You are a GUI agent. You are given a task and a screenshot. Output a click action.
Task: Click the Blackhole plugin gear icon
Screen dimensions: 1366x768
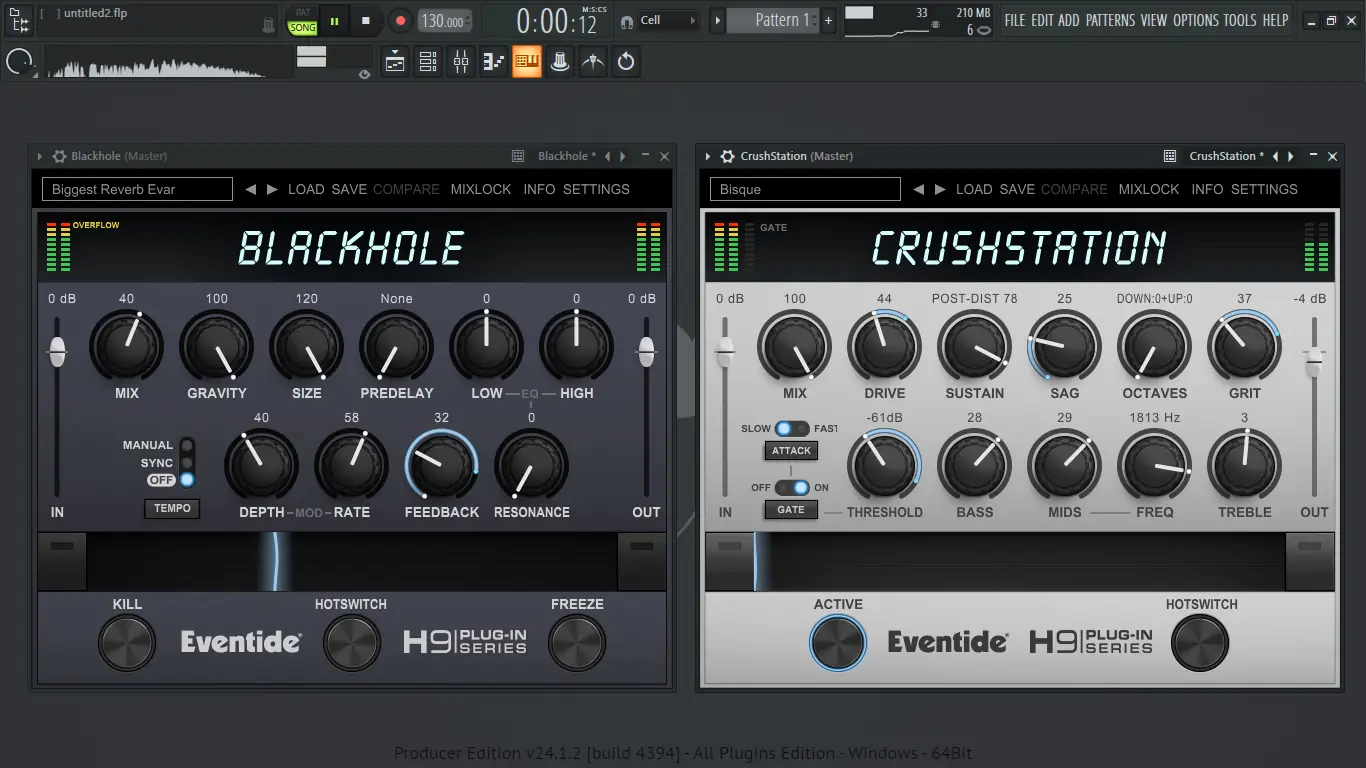pos(59,156)
